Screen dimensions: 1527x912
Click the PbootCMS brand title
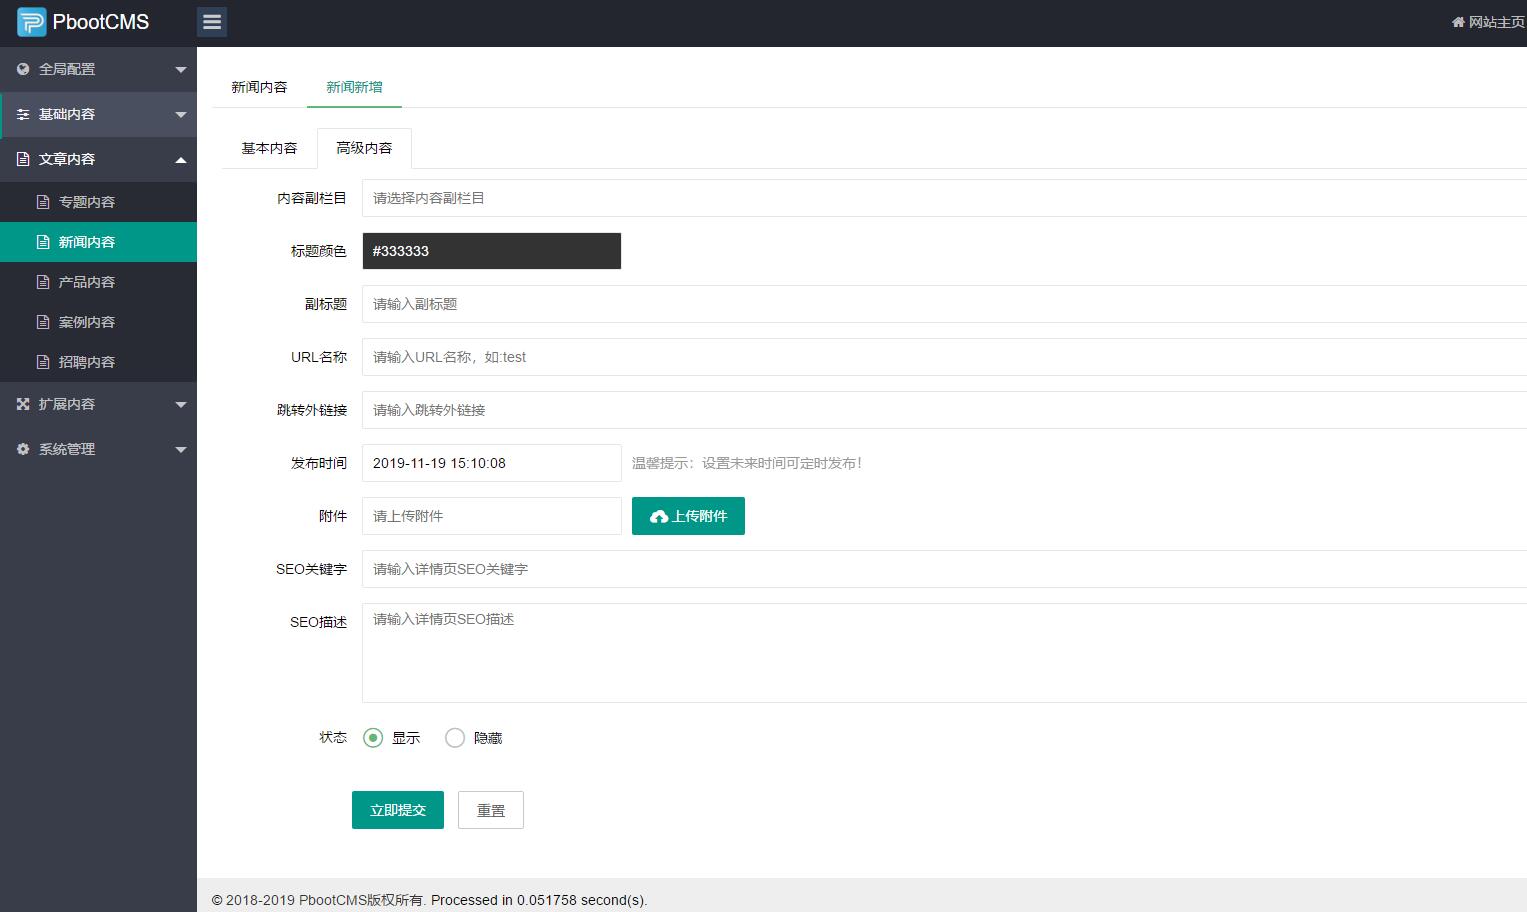[100, 22]
